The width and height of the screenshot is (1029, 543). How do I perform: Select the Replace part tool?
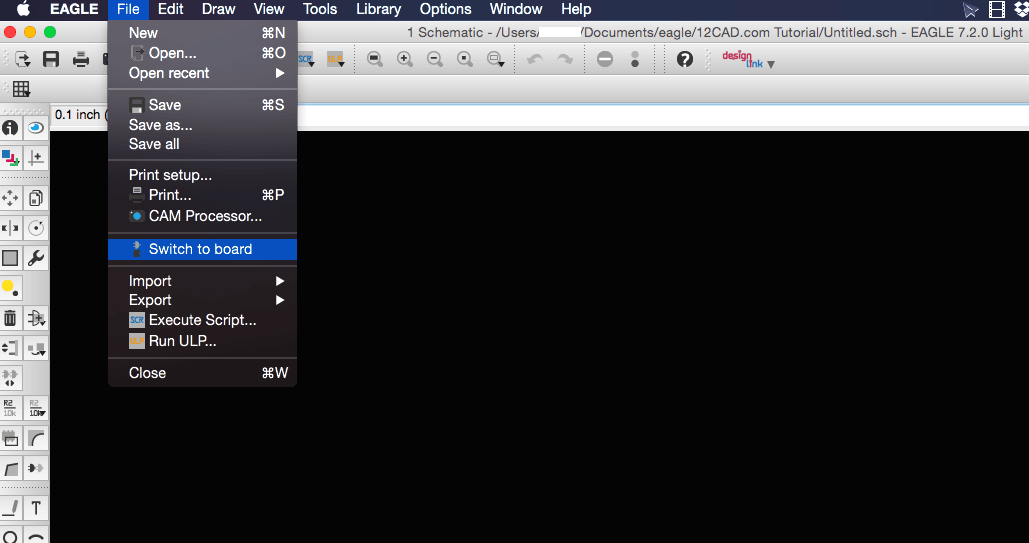tap(36, 348)
